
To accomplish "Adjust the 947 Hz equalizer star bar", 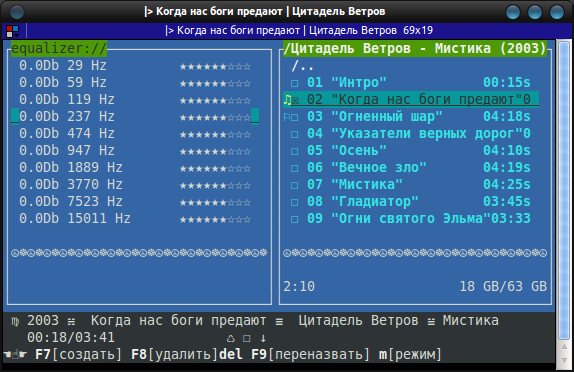I will point(215,152).
